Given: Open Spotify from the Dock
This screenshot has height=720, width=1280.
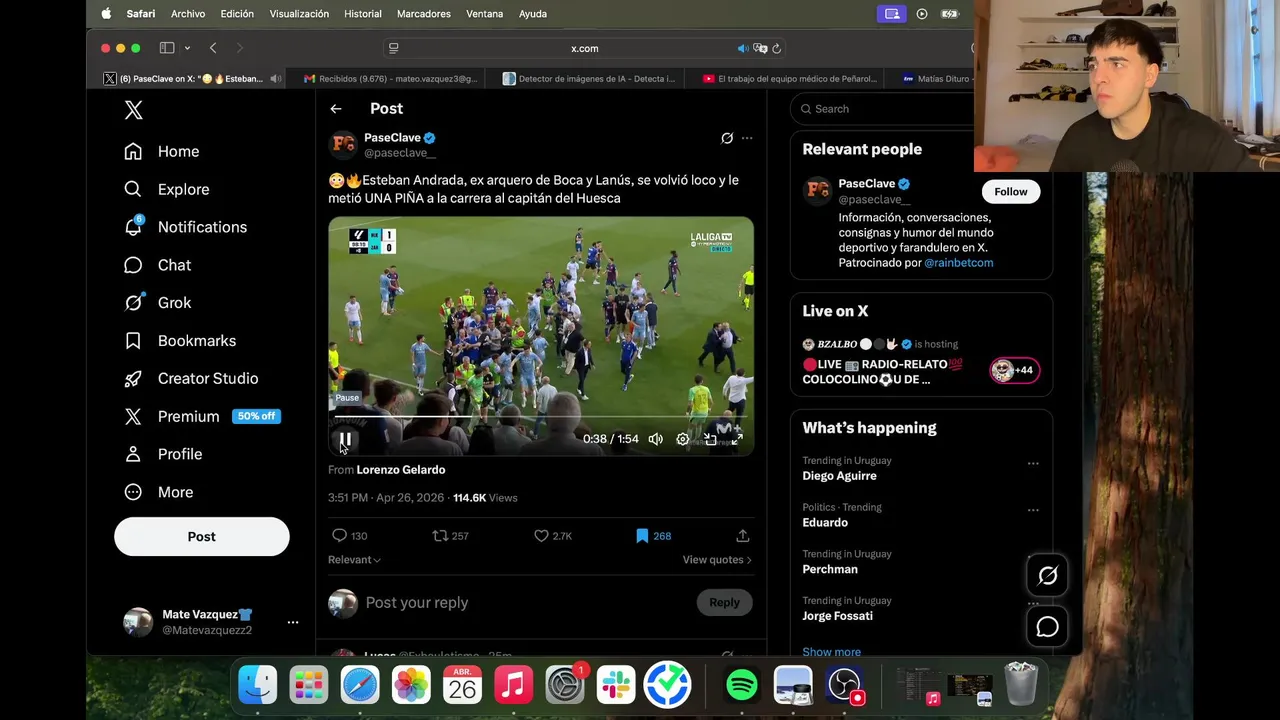Looking at the screenshot, I should [x=741, y=685].
